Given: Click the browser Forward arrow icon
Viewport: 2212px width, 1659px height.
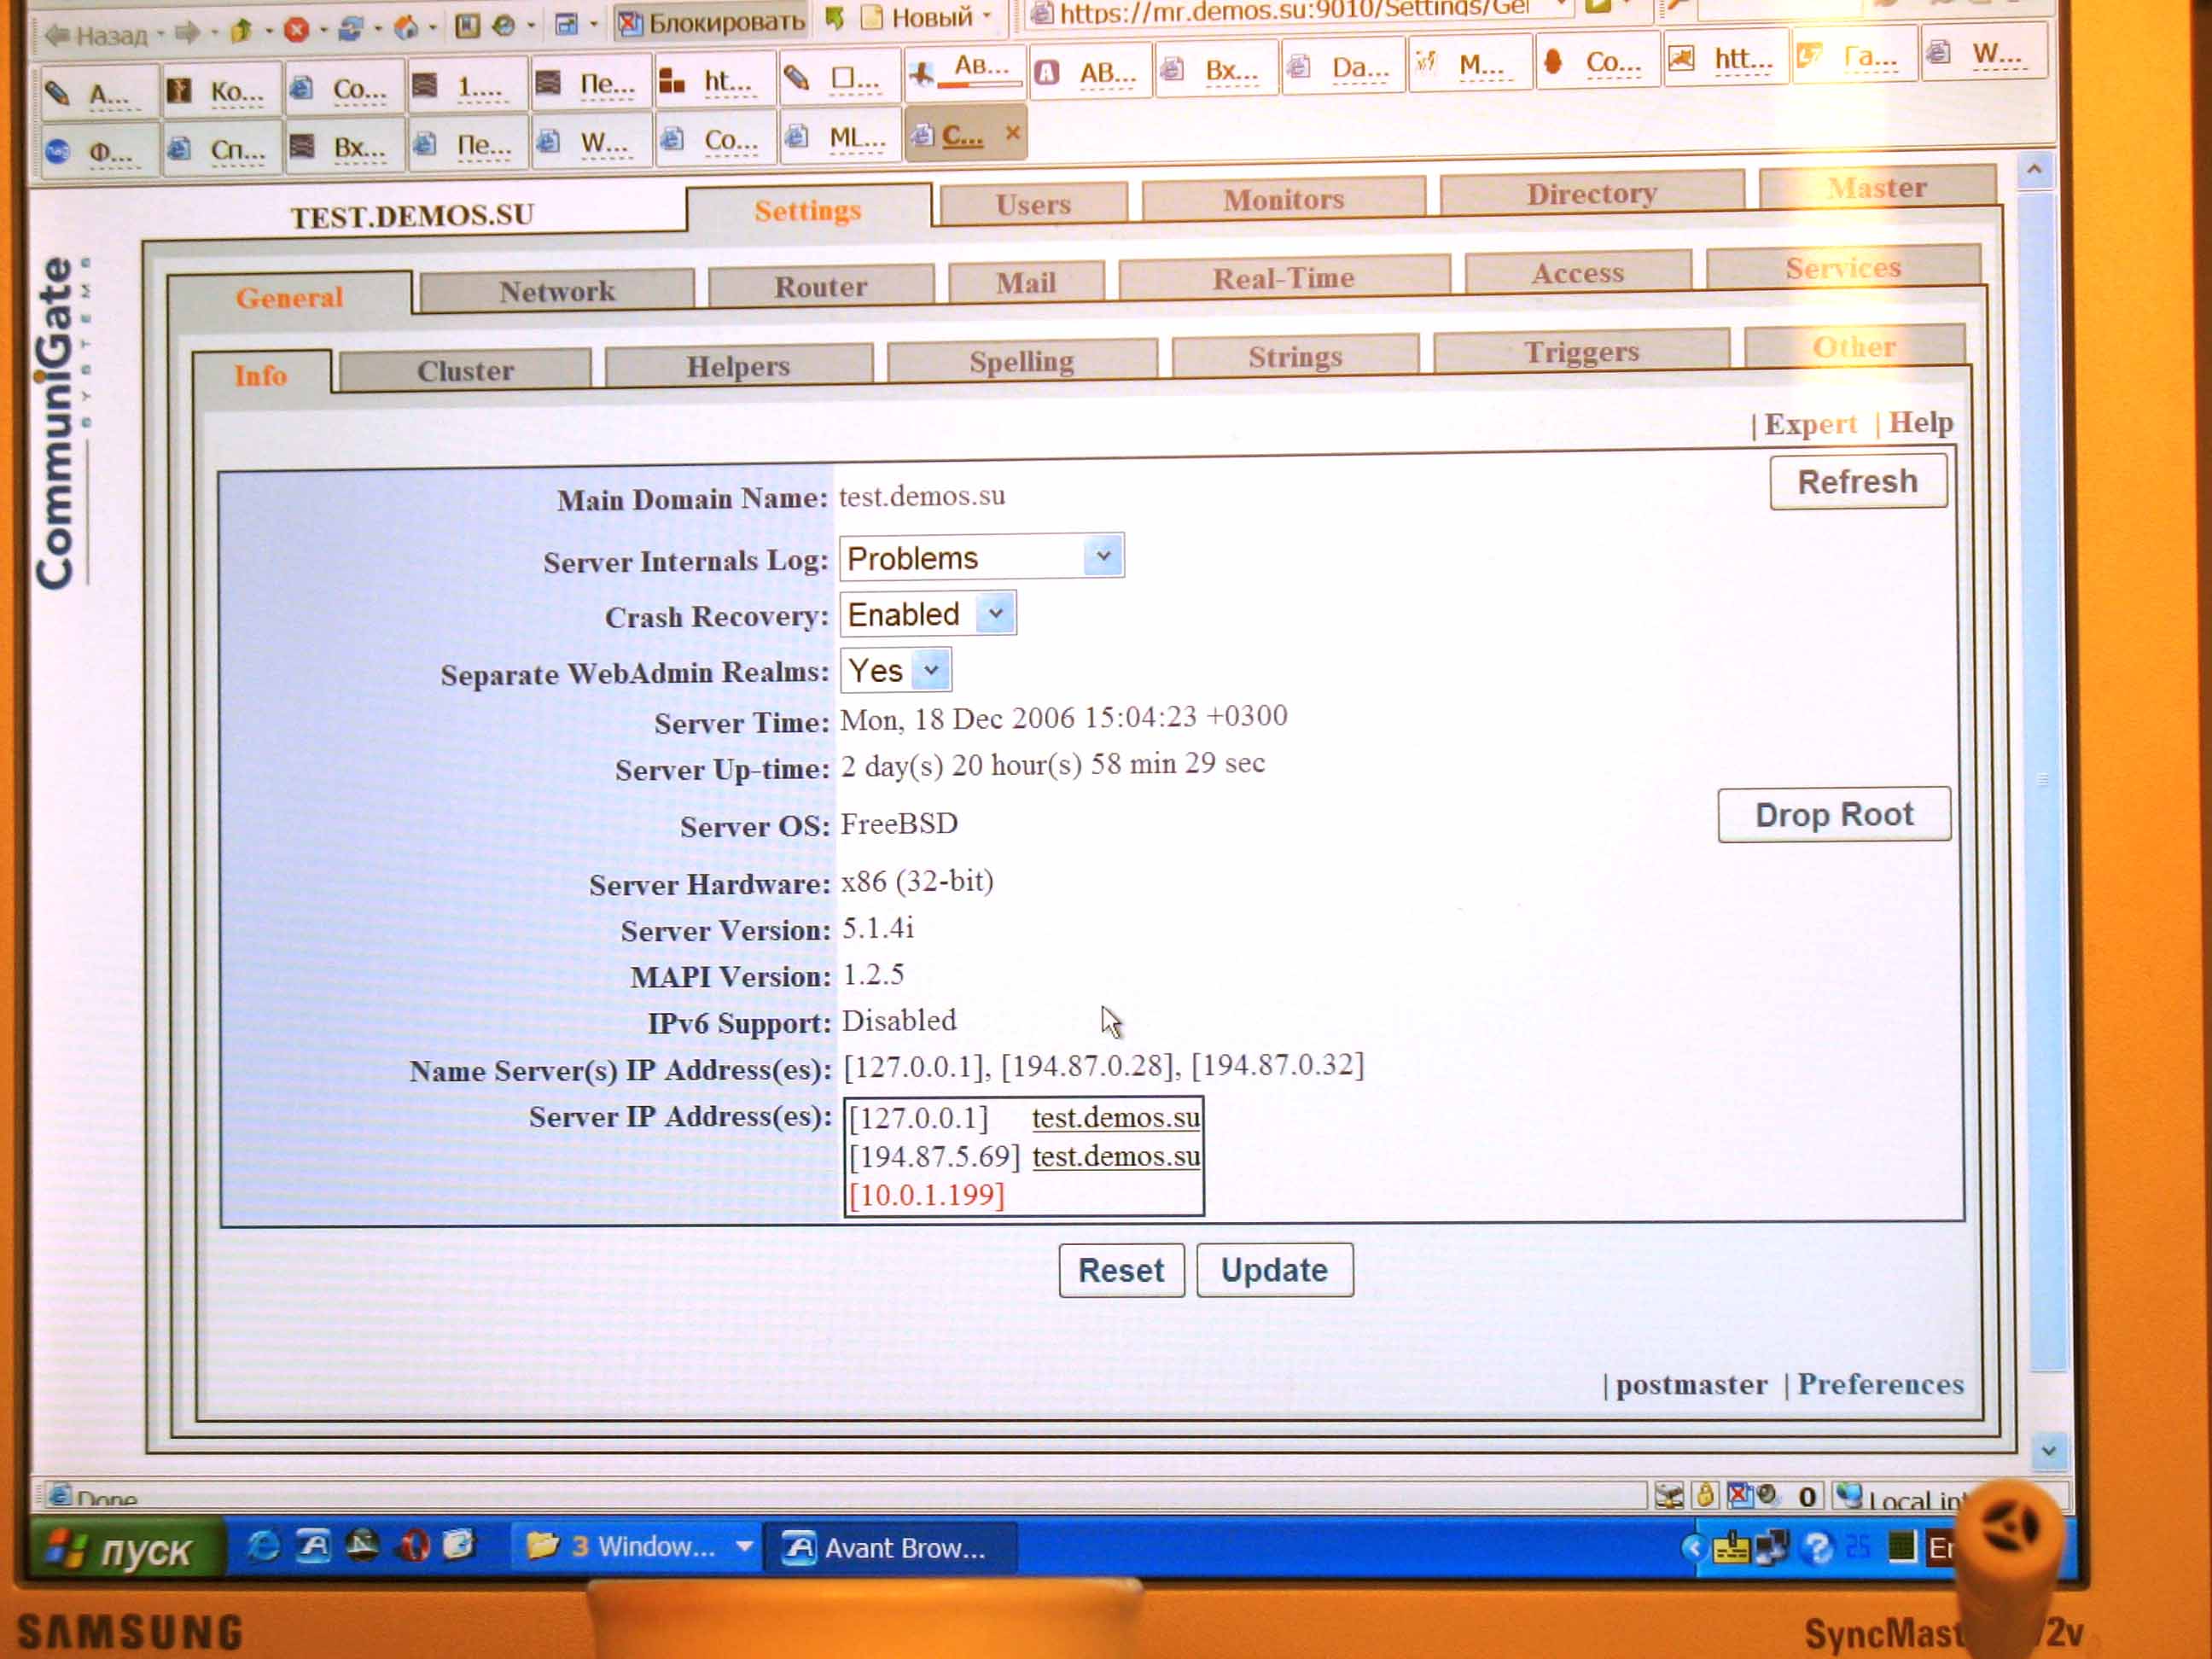Looking at the screenshot, I should pos(186,34).
